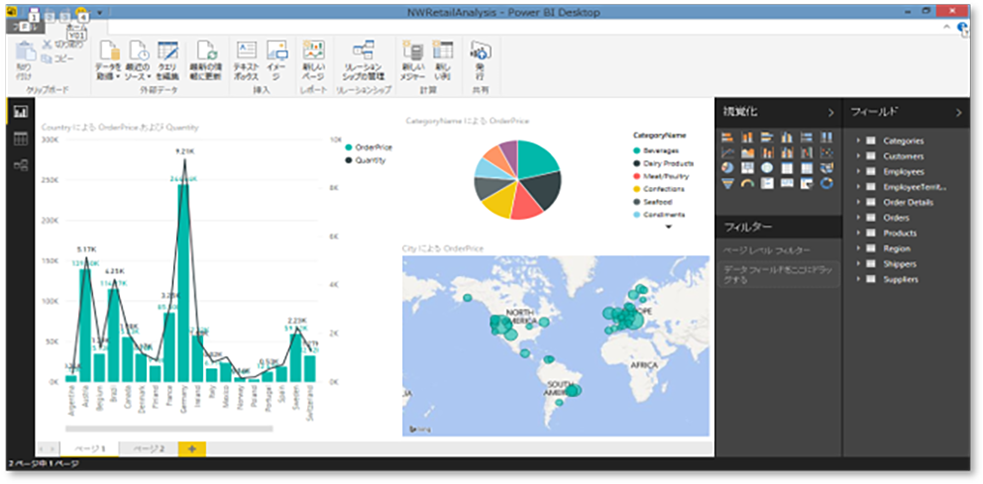Image resolution: width=983 pixels, height=484 pixels.
Task: Select the stacked bar chart visualization
Action: [728, 137]
